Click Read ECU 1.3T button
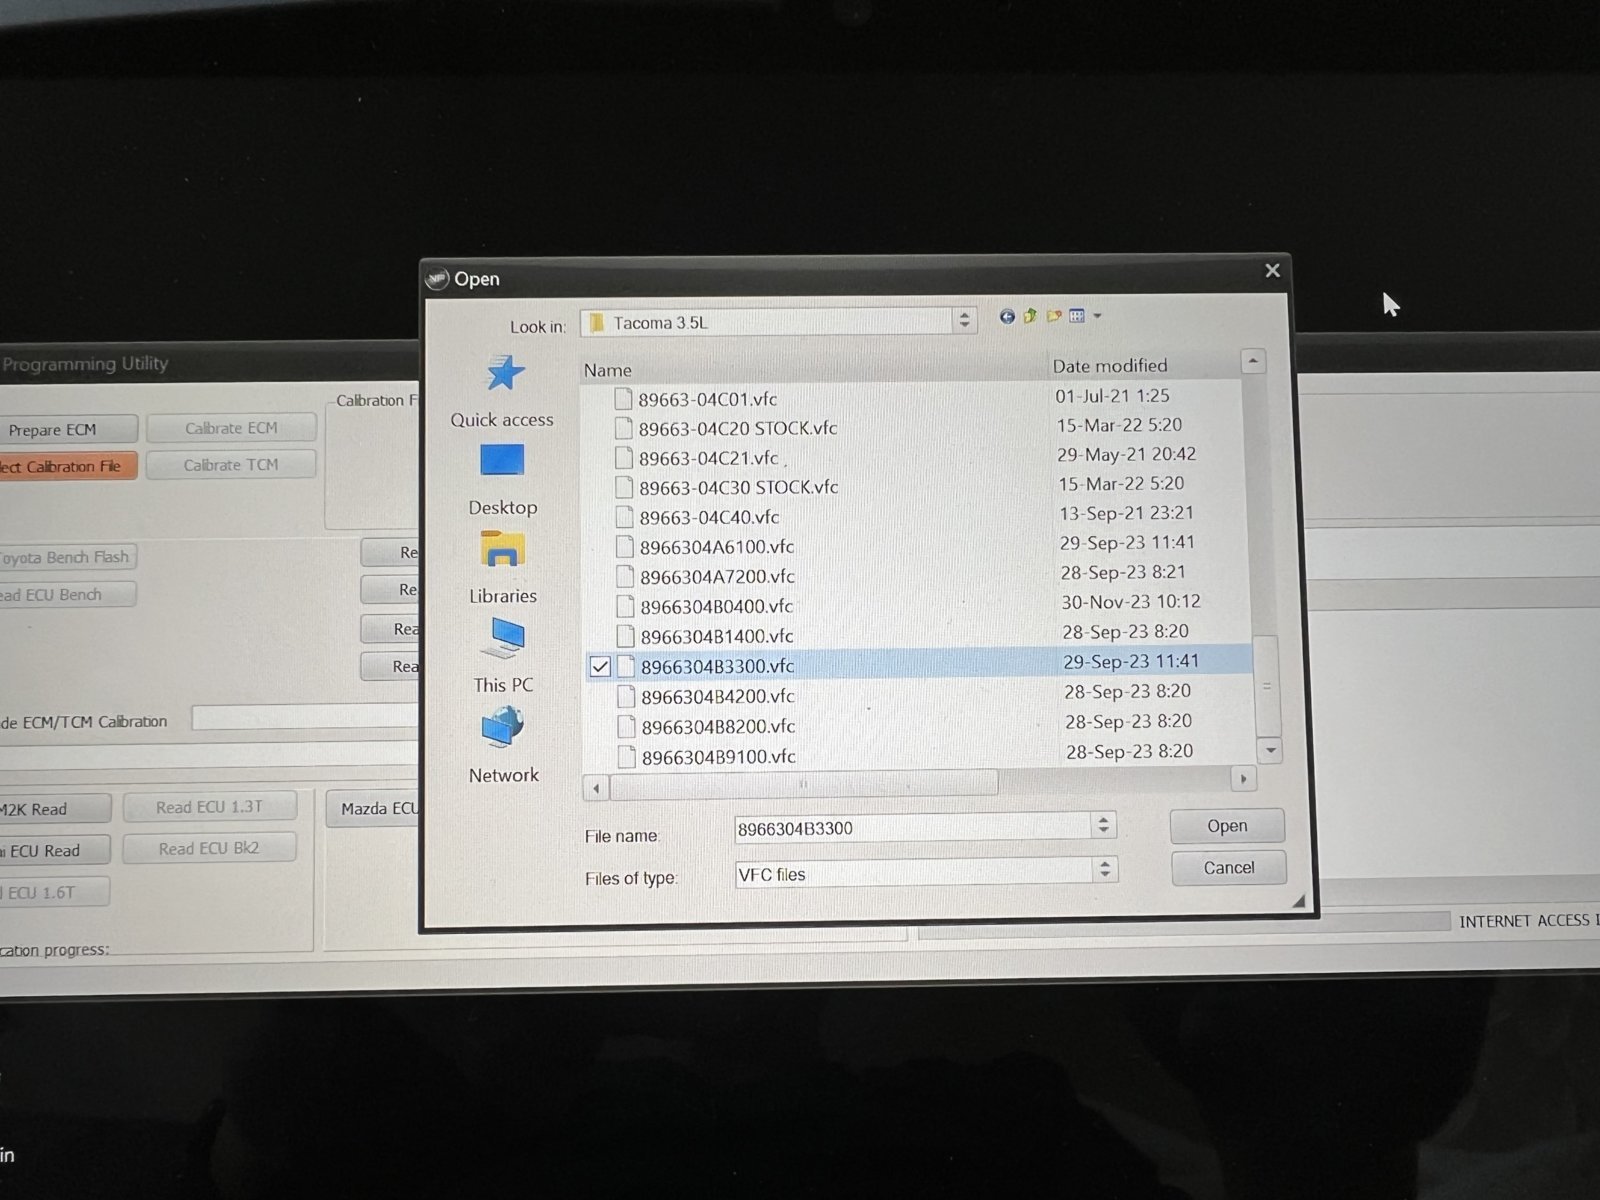 pyautogui.click(x=209, y=807)
